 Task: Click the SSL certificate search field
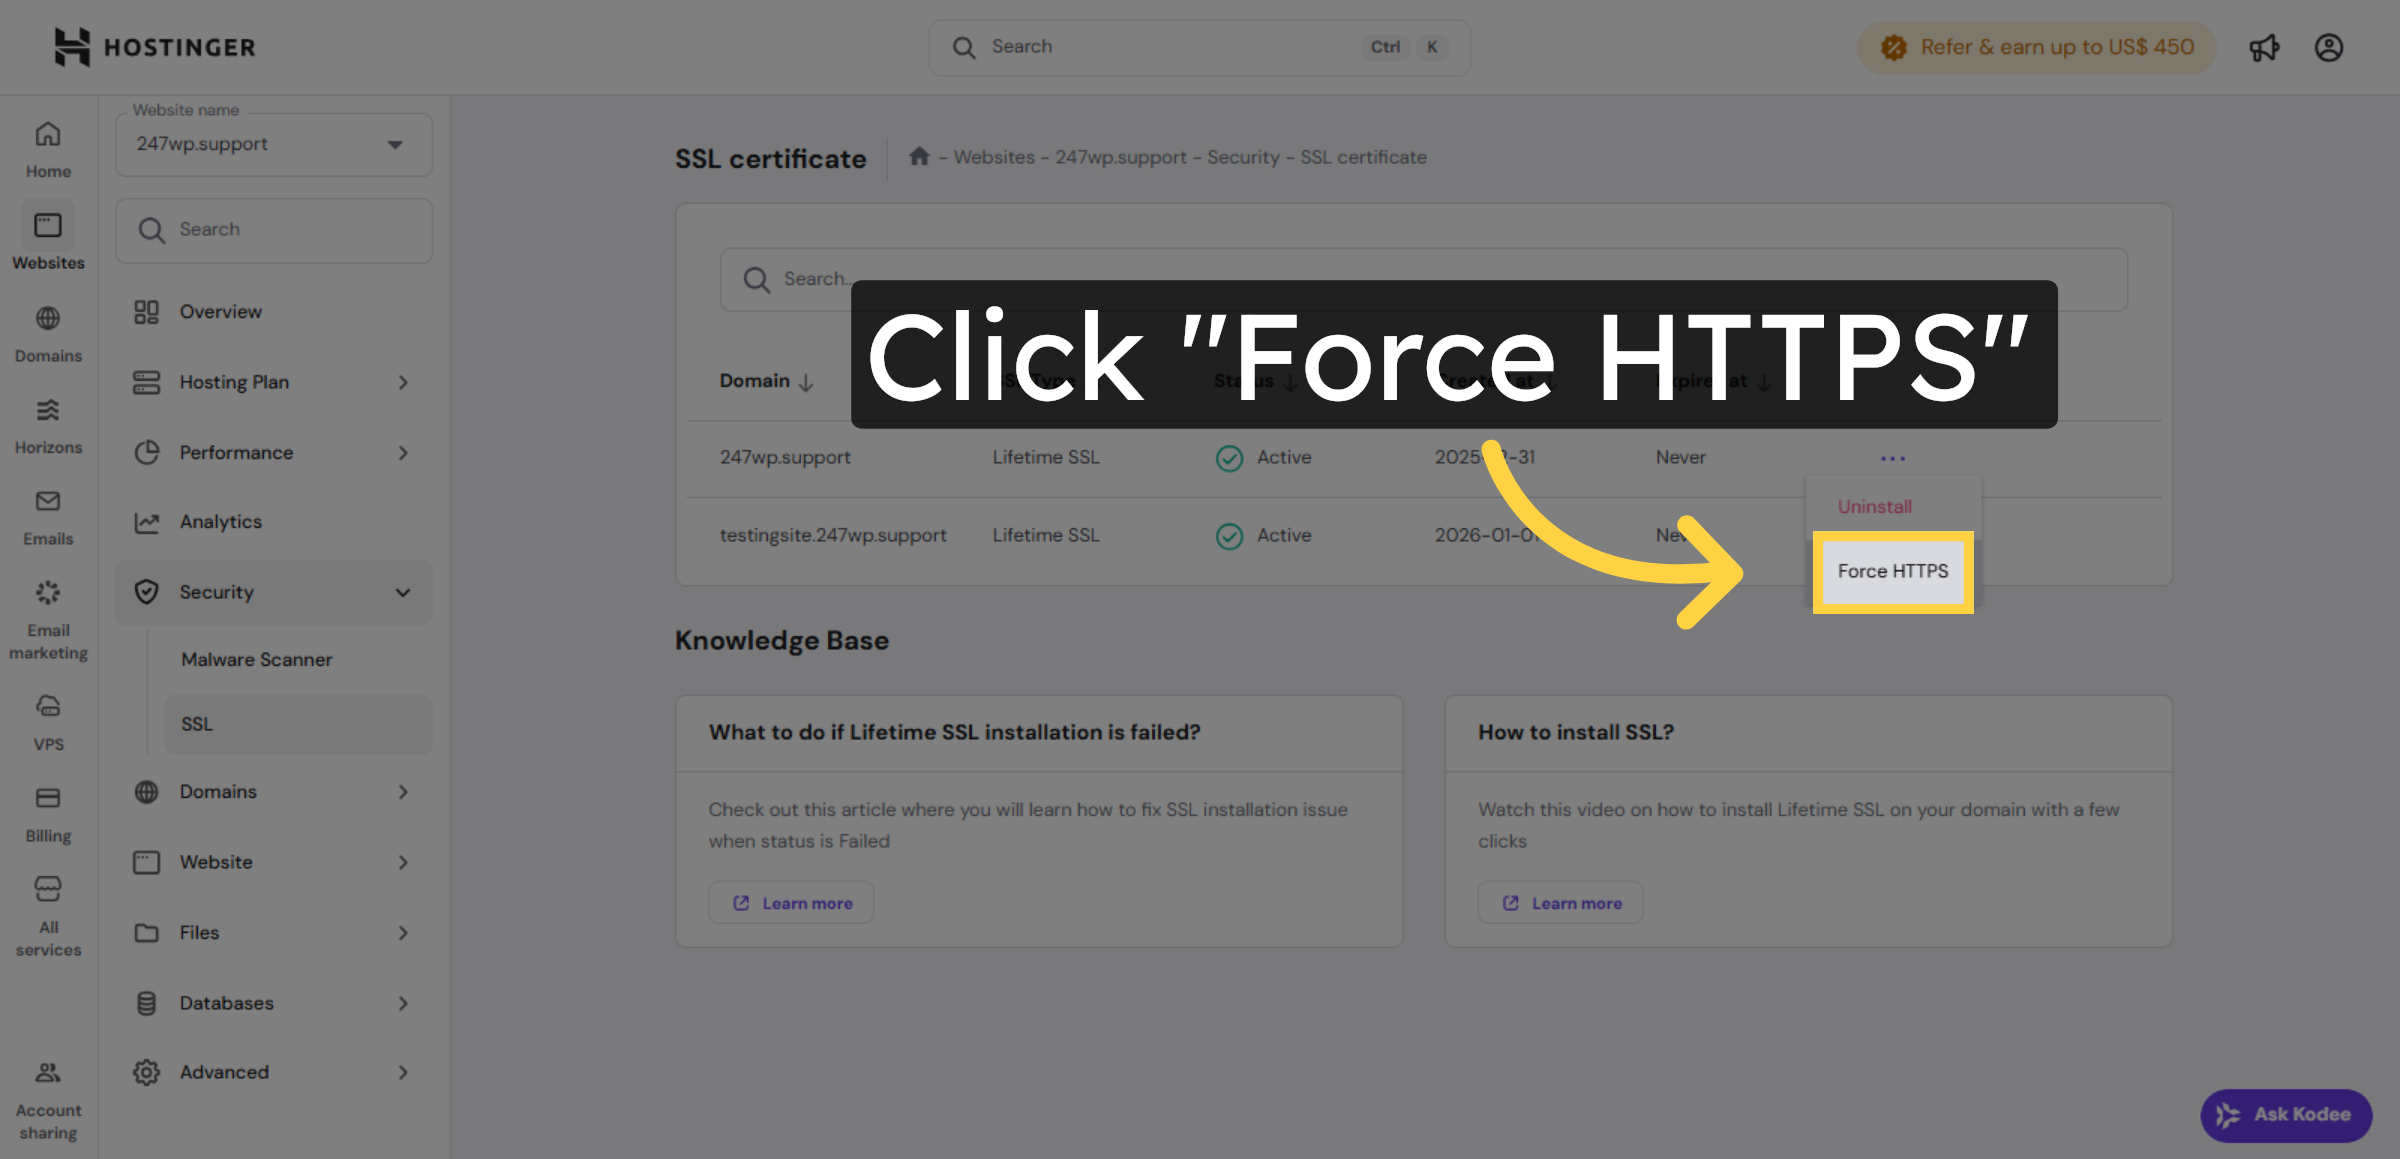pos(1000,279)
